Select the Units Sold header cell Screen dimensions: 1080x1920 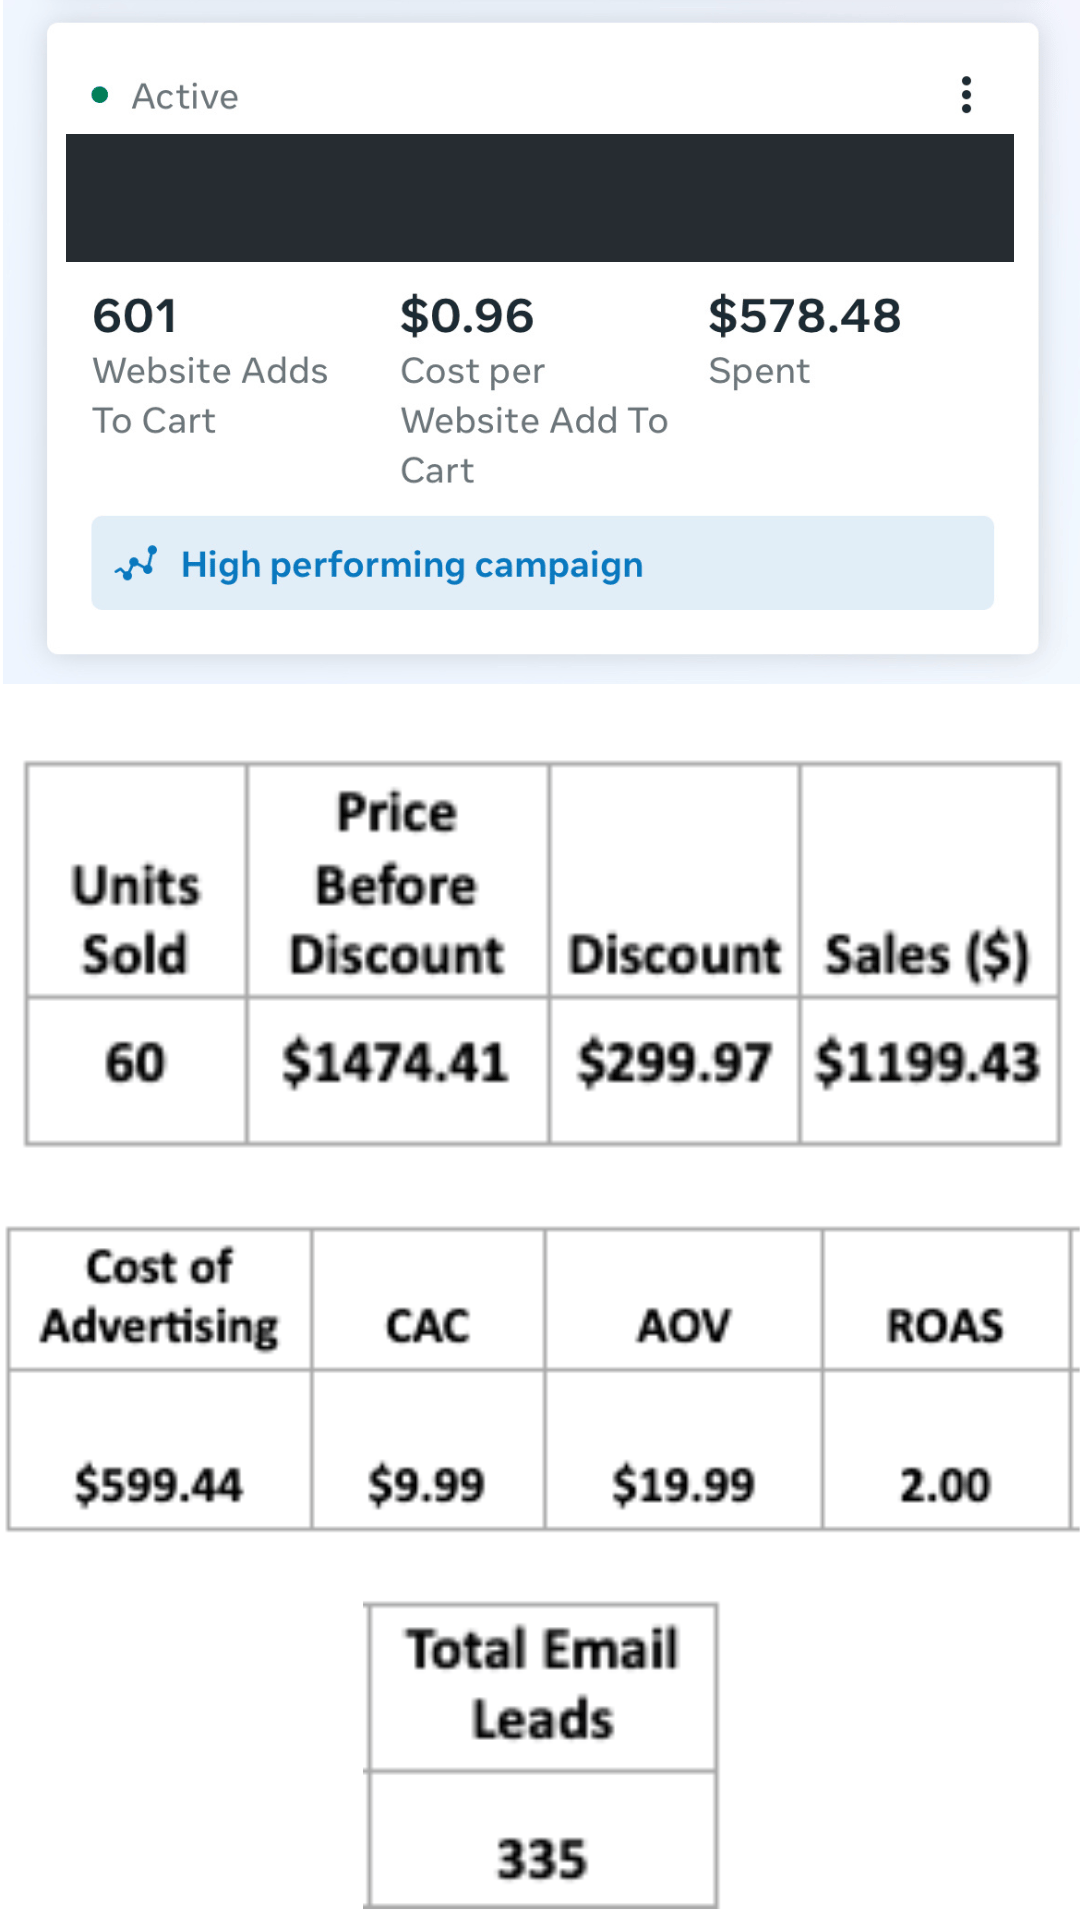click(136, 920)
